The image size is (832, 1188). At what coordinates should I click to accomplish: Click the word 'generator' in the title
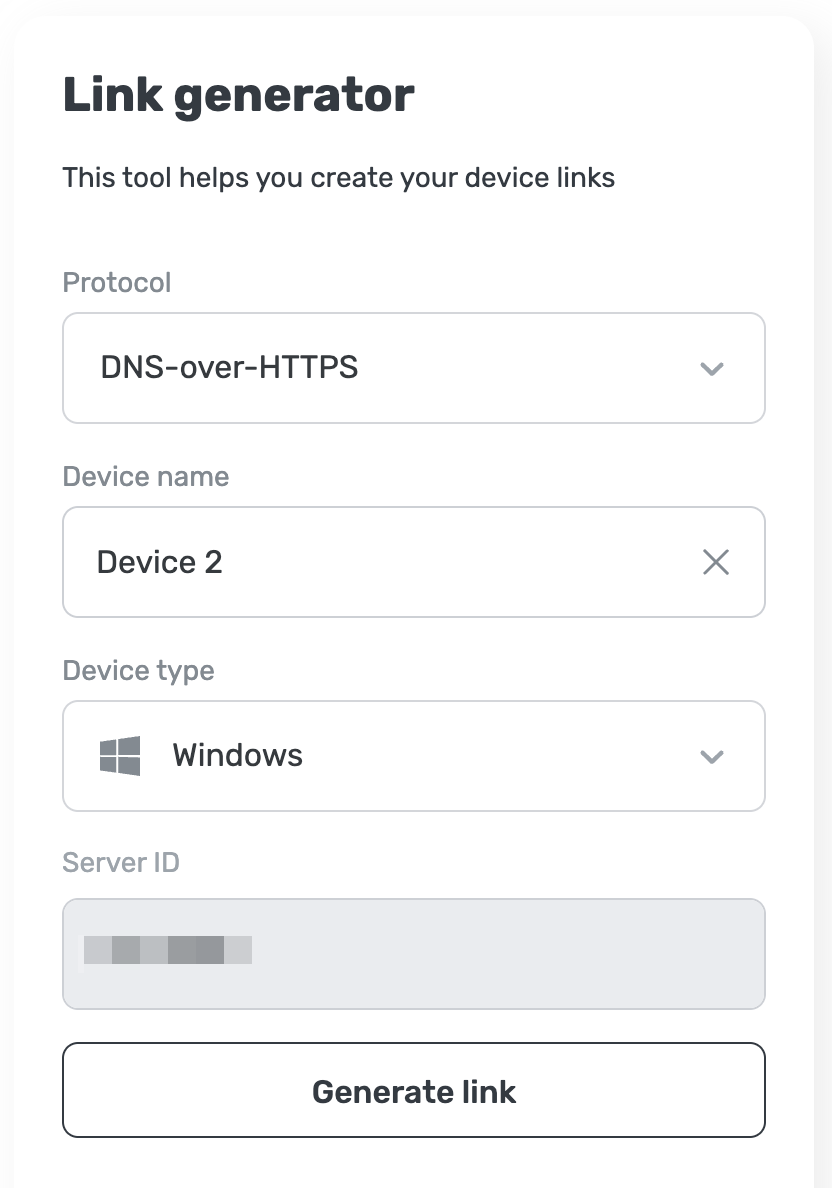point(294,98)
